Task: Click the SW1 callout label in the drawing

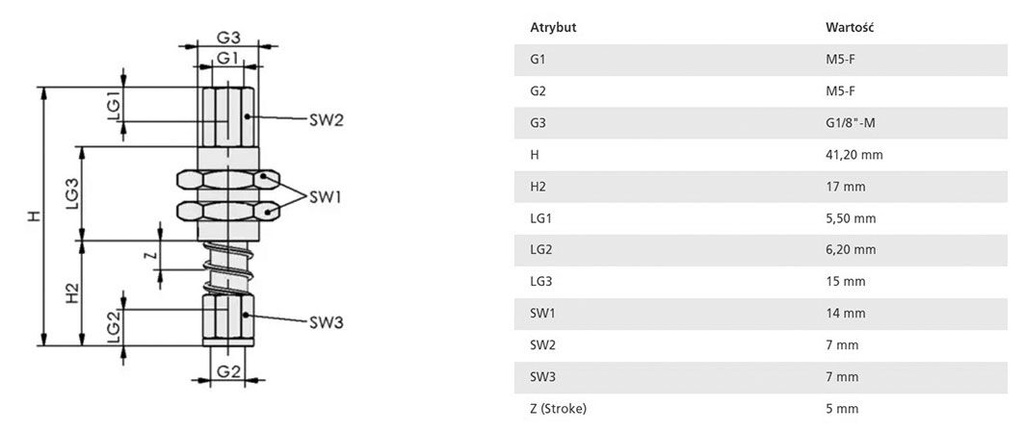Action: click(x=326, y=196)
